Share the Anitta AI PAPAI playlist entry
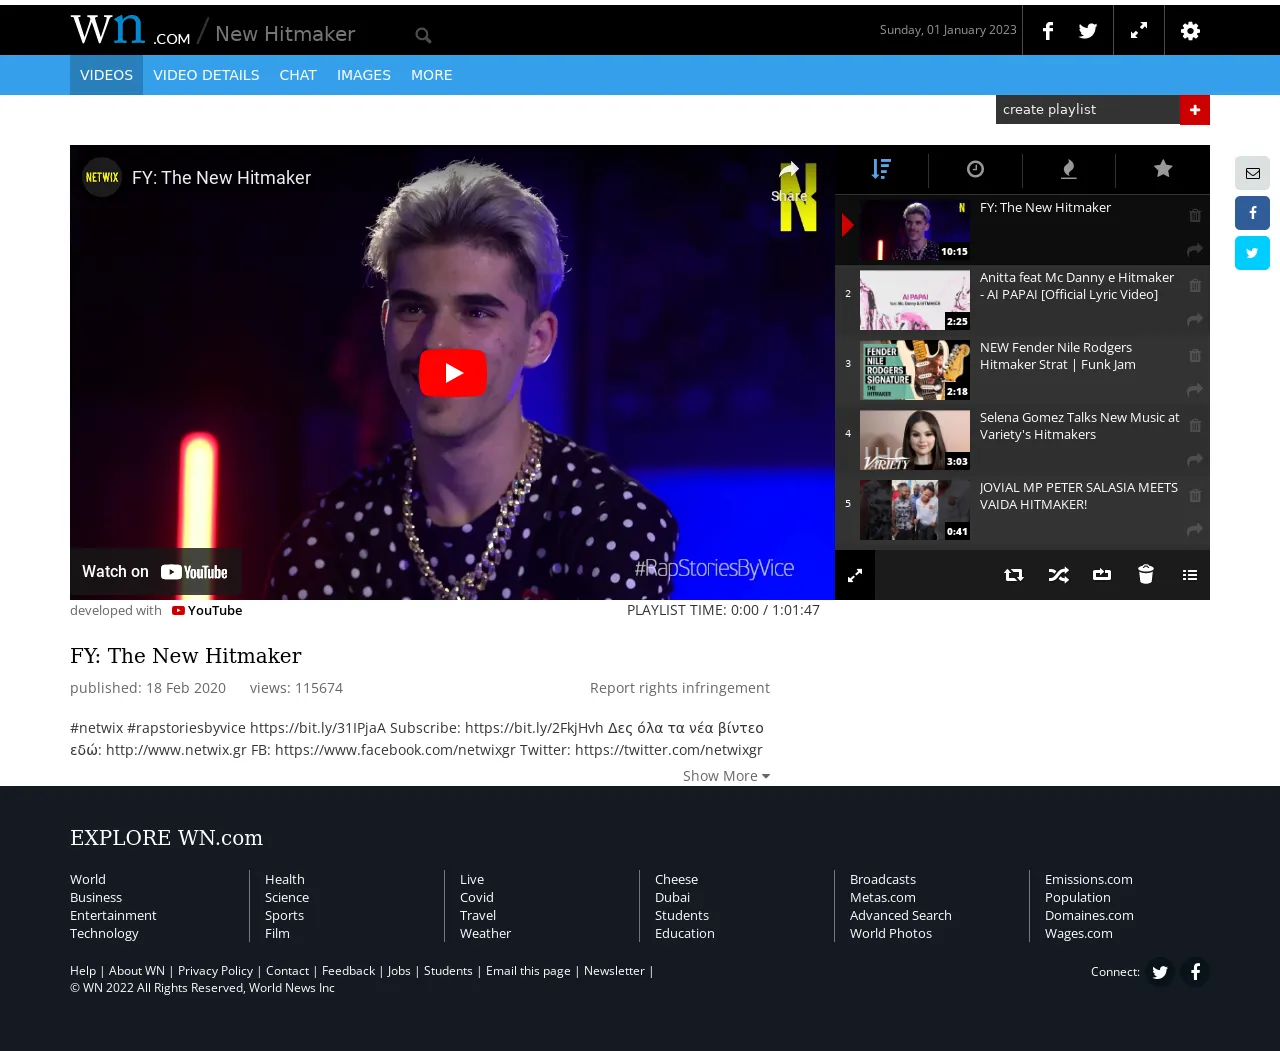1280x1051 pixels. 1194,320
